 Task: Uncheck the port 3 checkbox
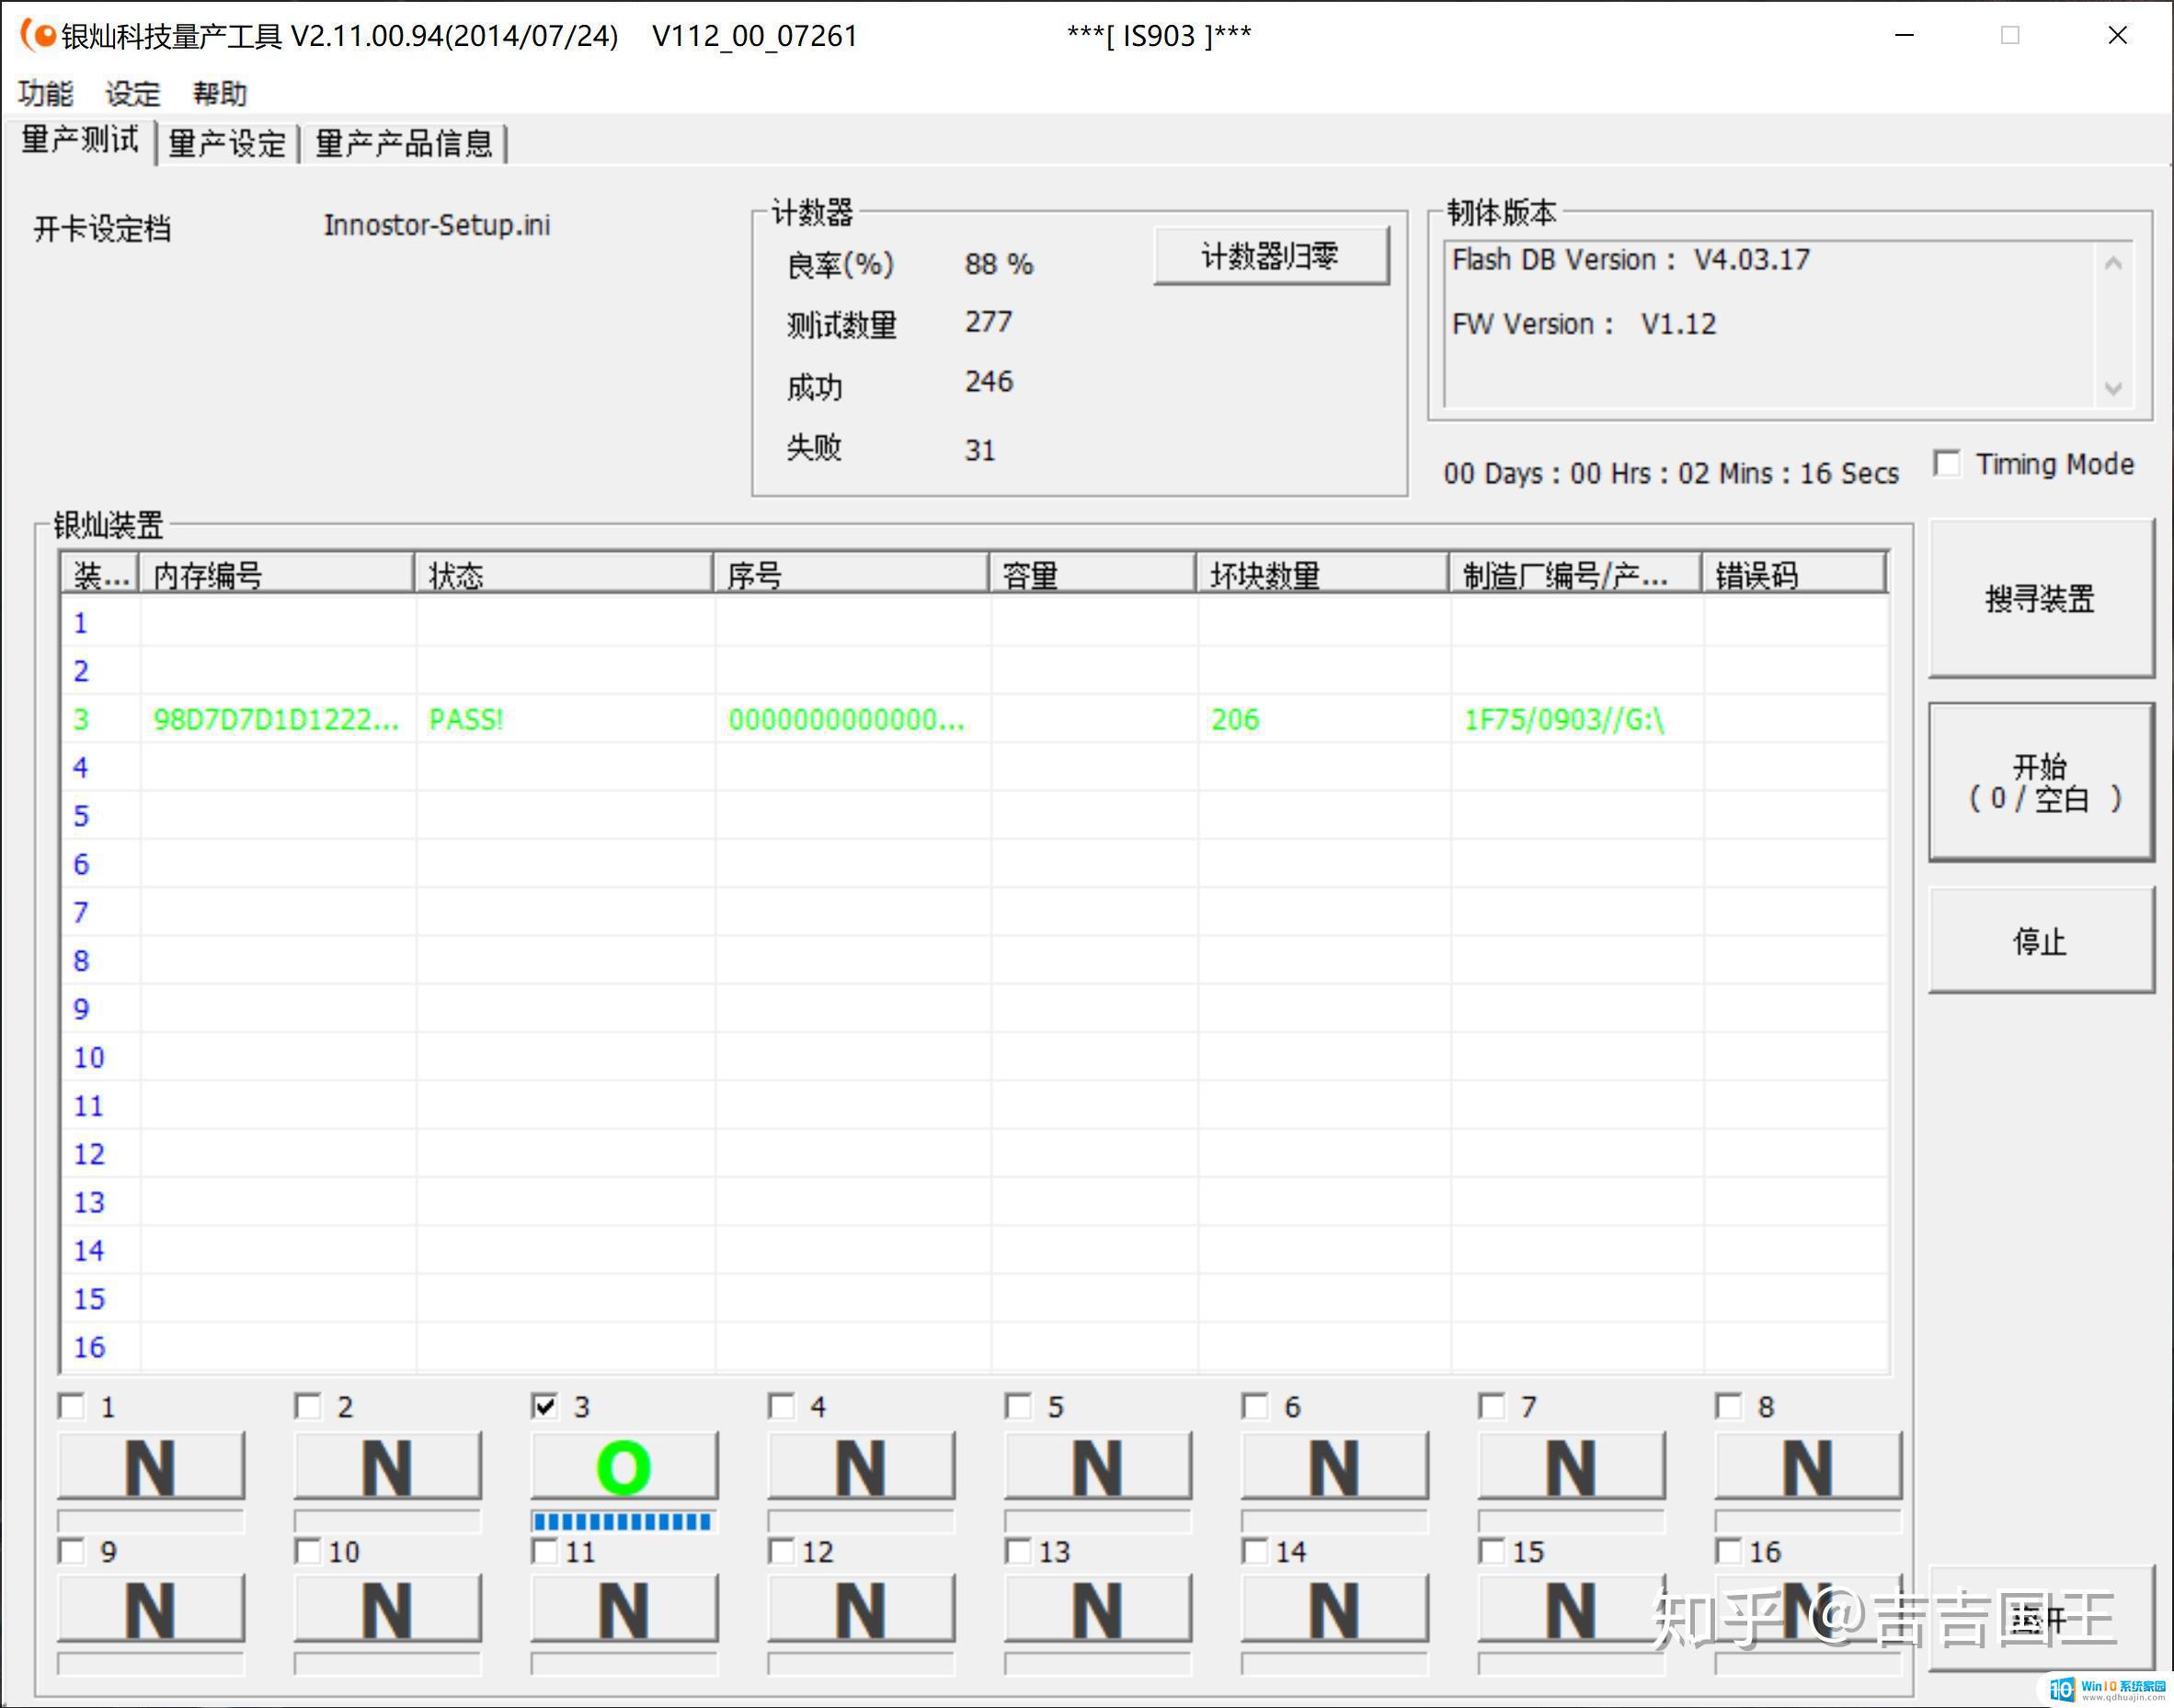click(x=546, y=1407)
